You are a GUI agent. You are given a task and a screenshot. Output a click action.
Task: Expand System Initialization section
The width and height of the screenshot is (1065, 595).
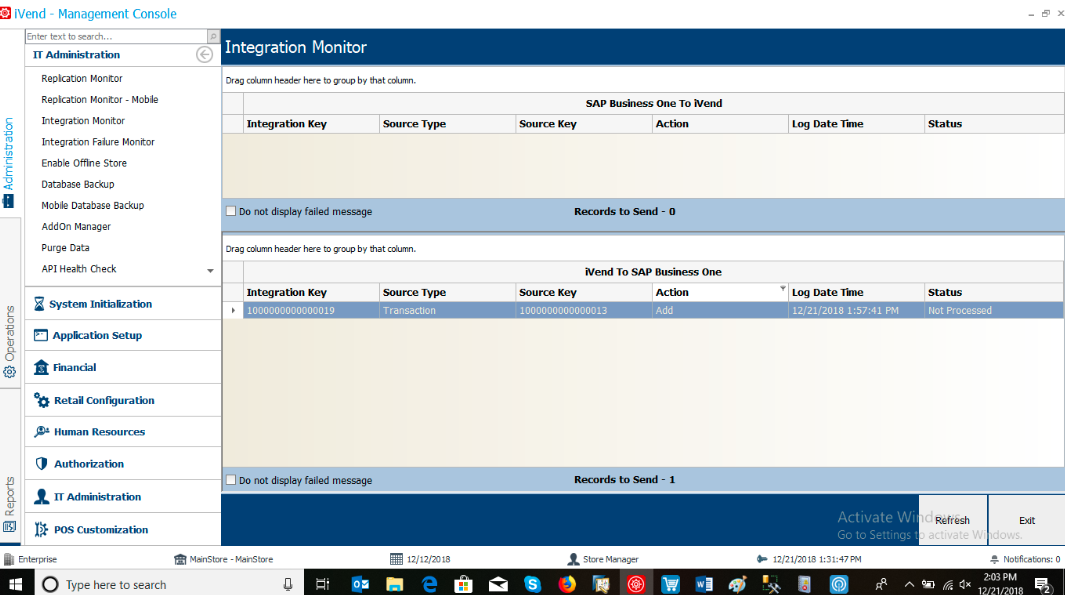(122, 304)
